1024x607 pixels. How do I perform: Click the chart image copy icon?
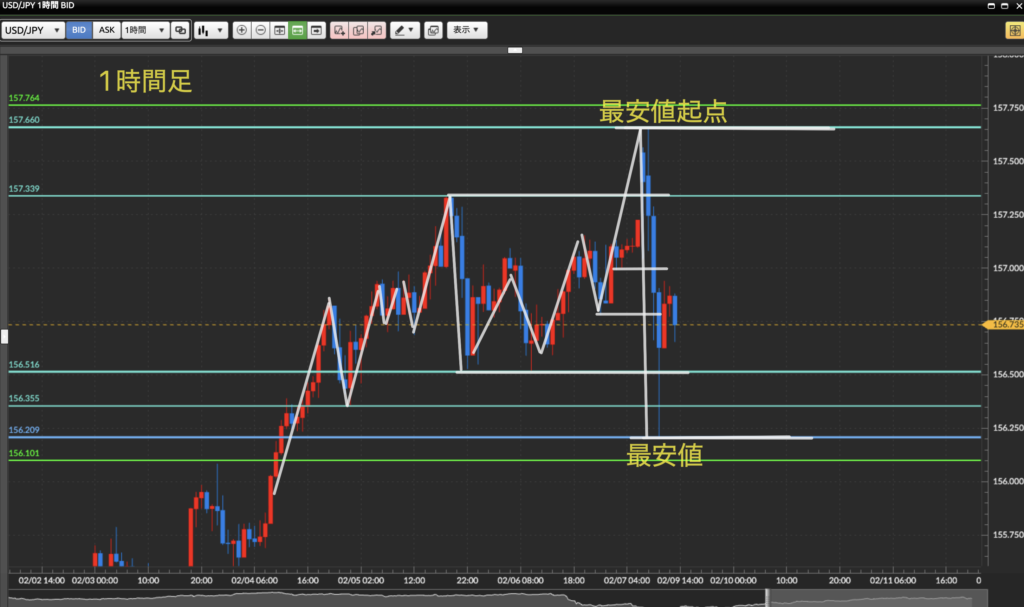(432, 31)
